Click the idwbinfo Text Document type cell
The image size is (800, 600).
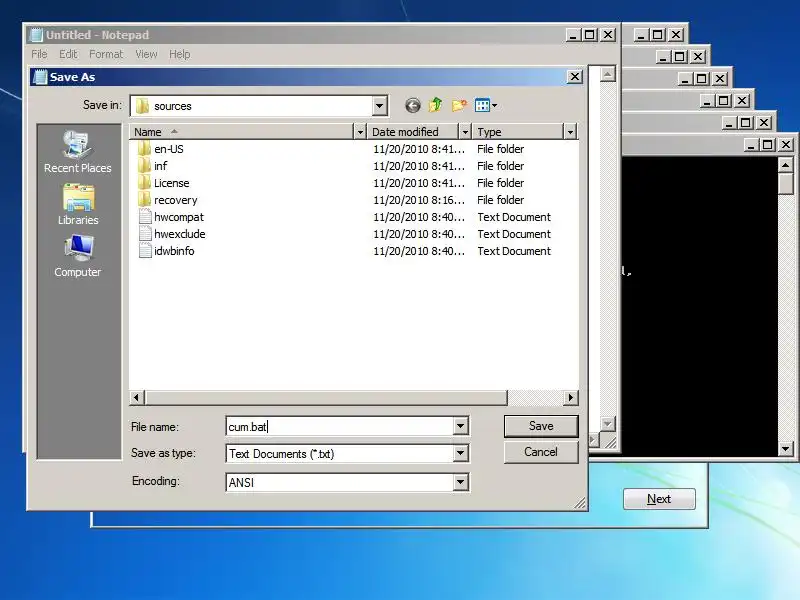tap(514, 251)
